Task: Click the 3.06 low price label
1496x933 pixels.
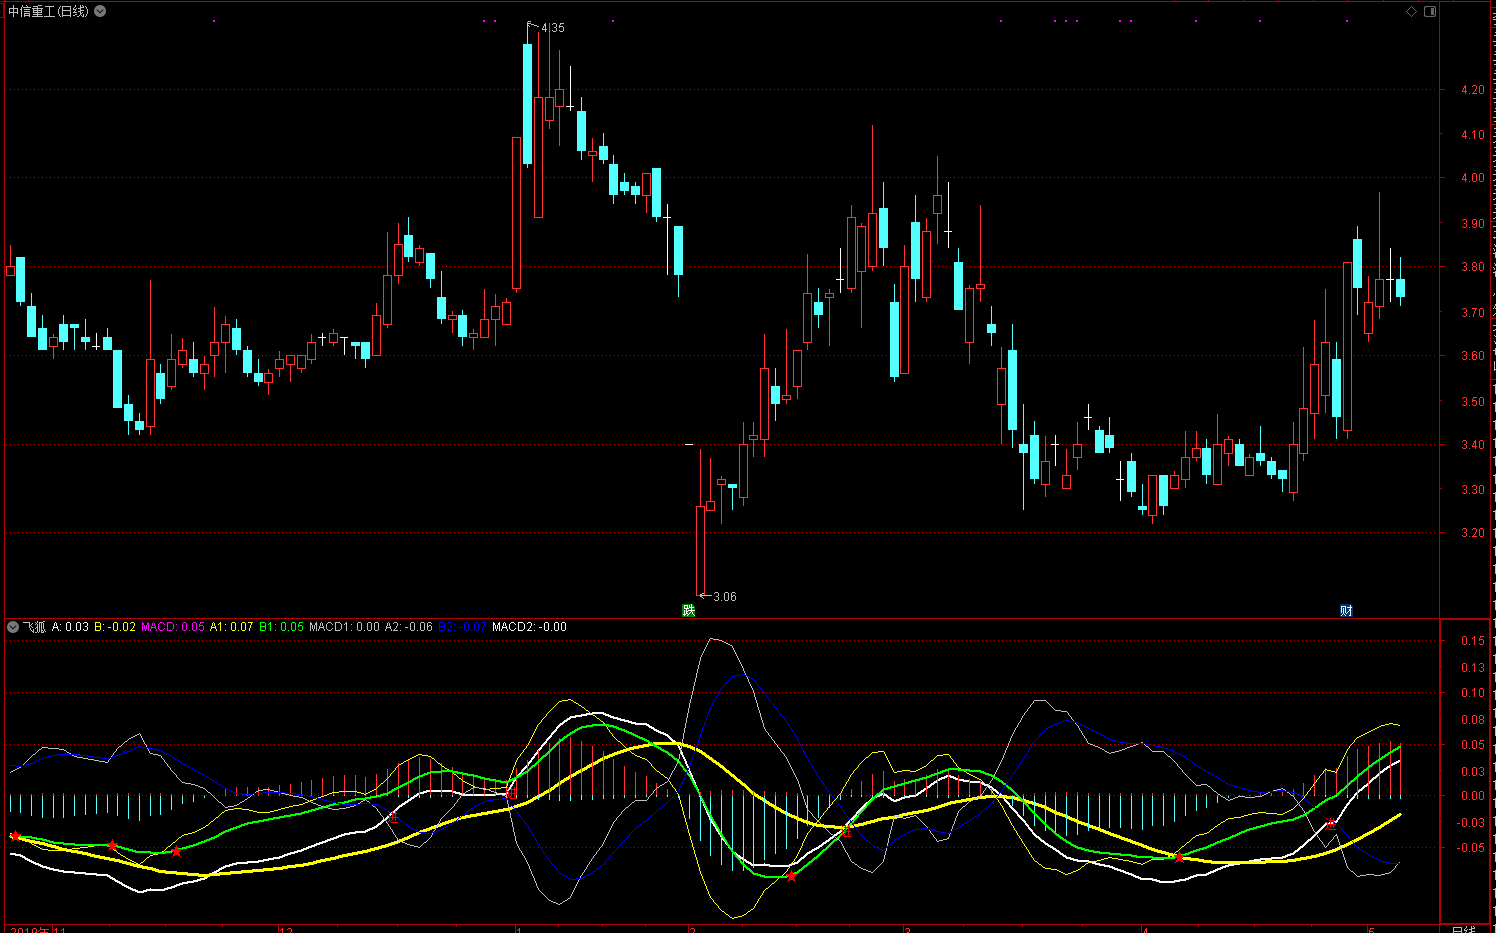Action: pos(725,597)
